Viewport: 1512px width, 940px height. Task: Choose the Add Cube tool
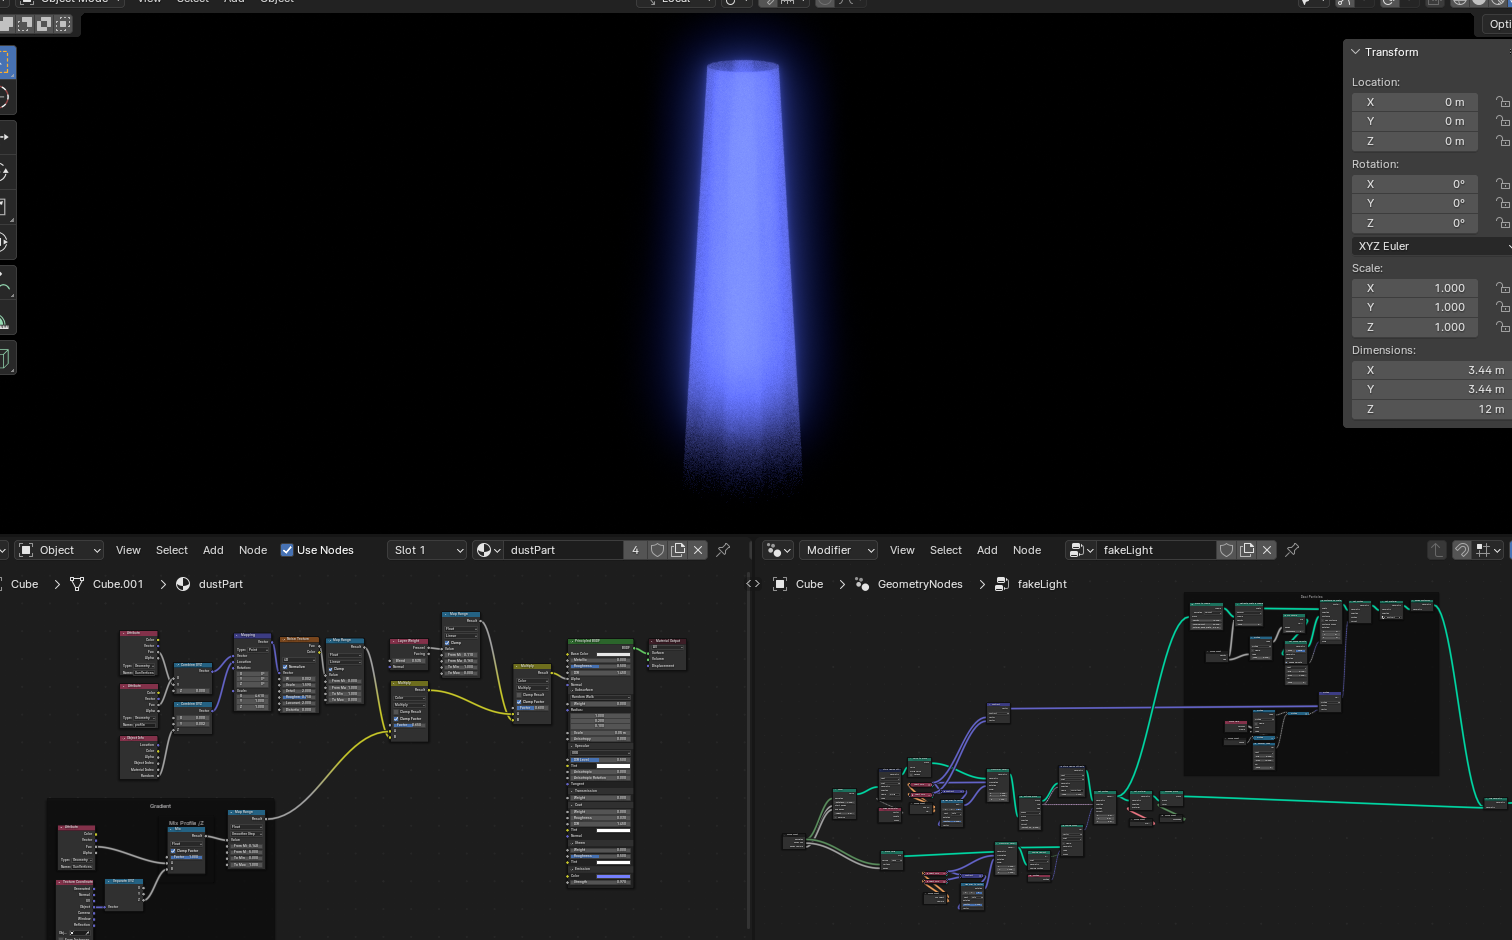4,358
